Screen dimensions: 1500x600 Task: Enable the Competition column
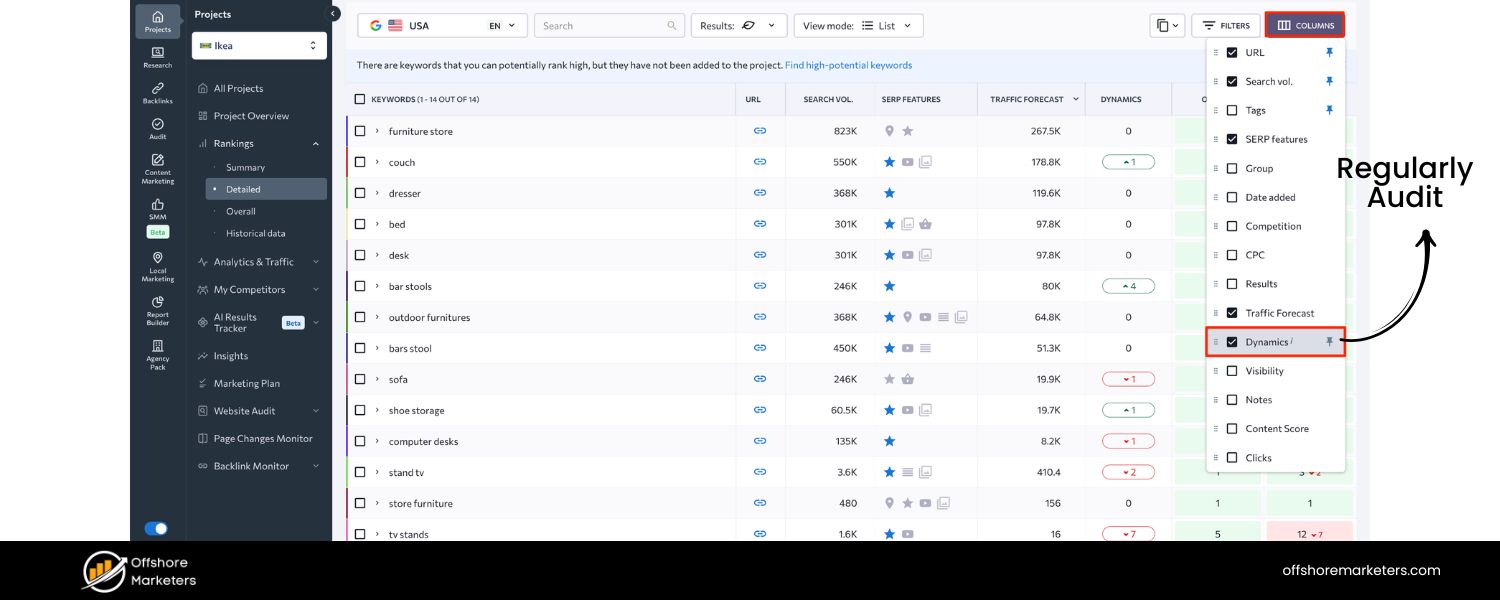pyautogui.click(x=1232, y=226)
